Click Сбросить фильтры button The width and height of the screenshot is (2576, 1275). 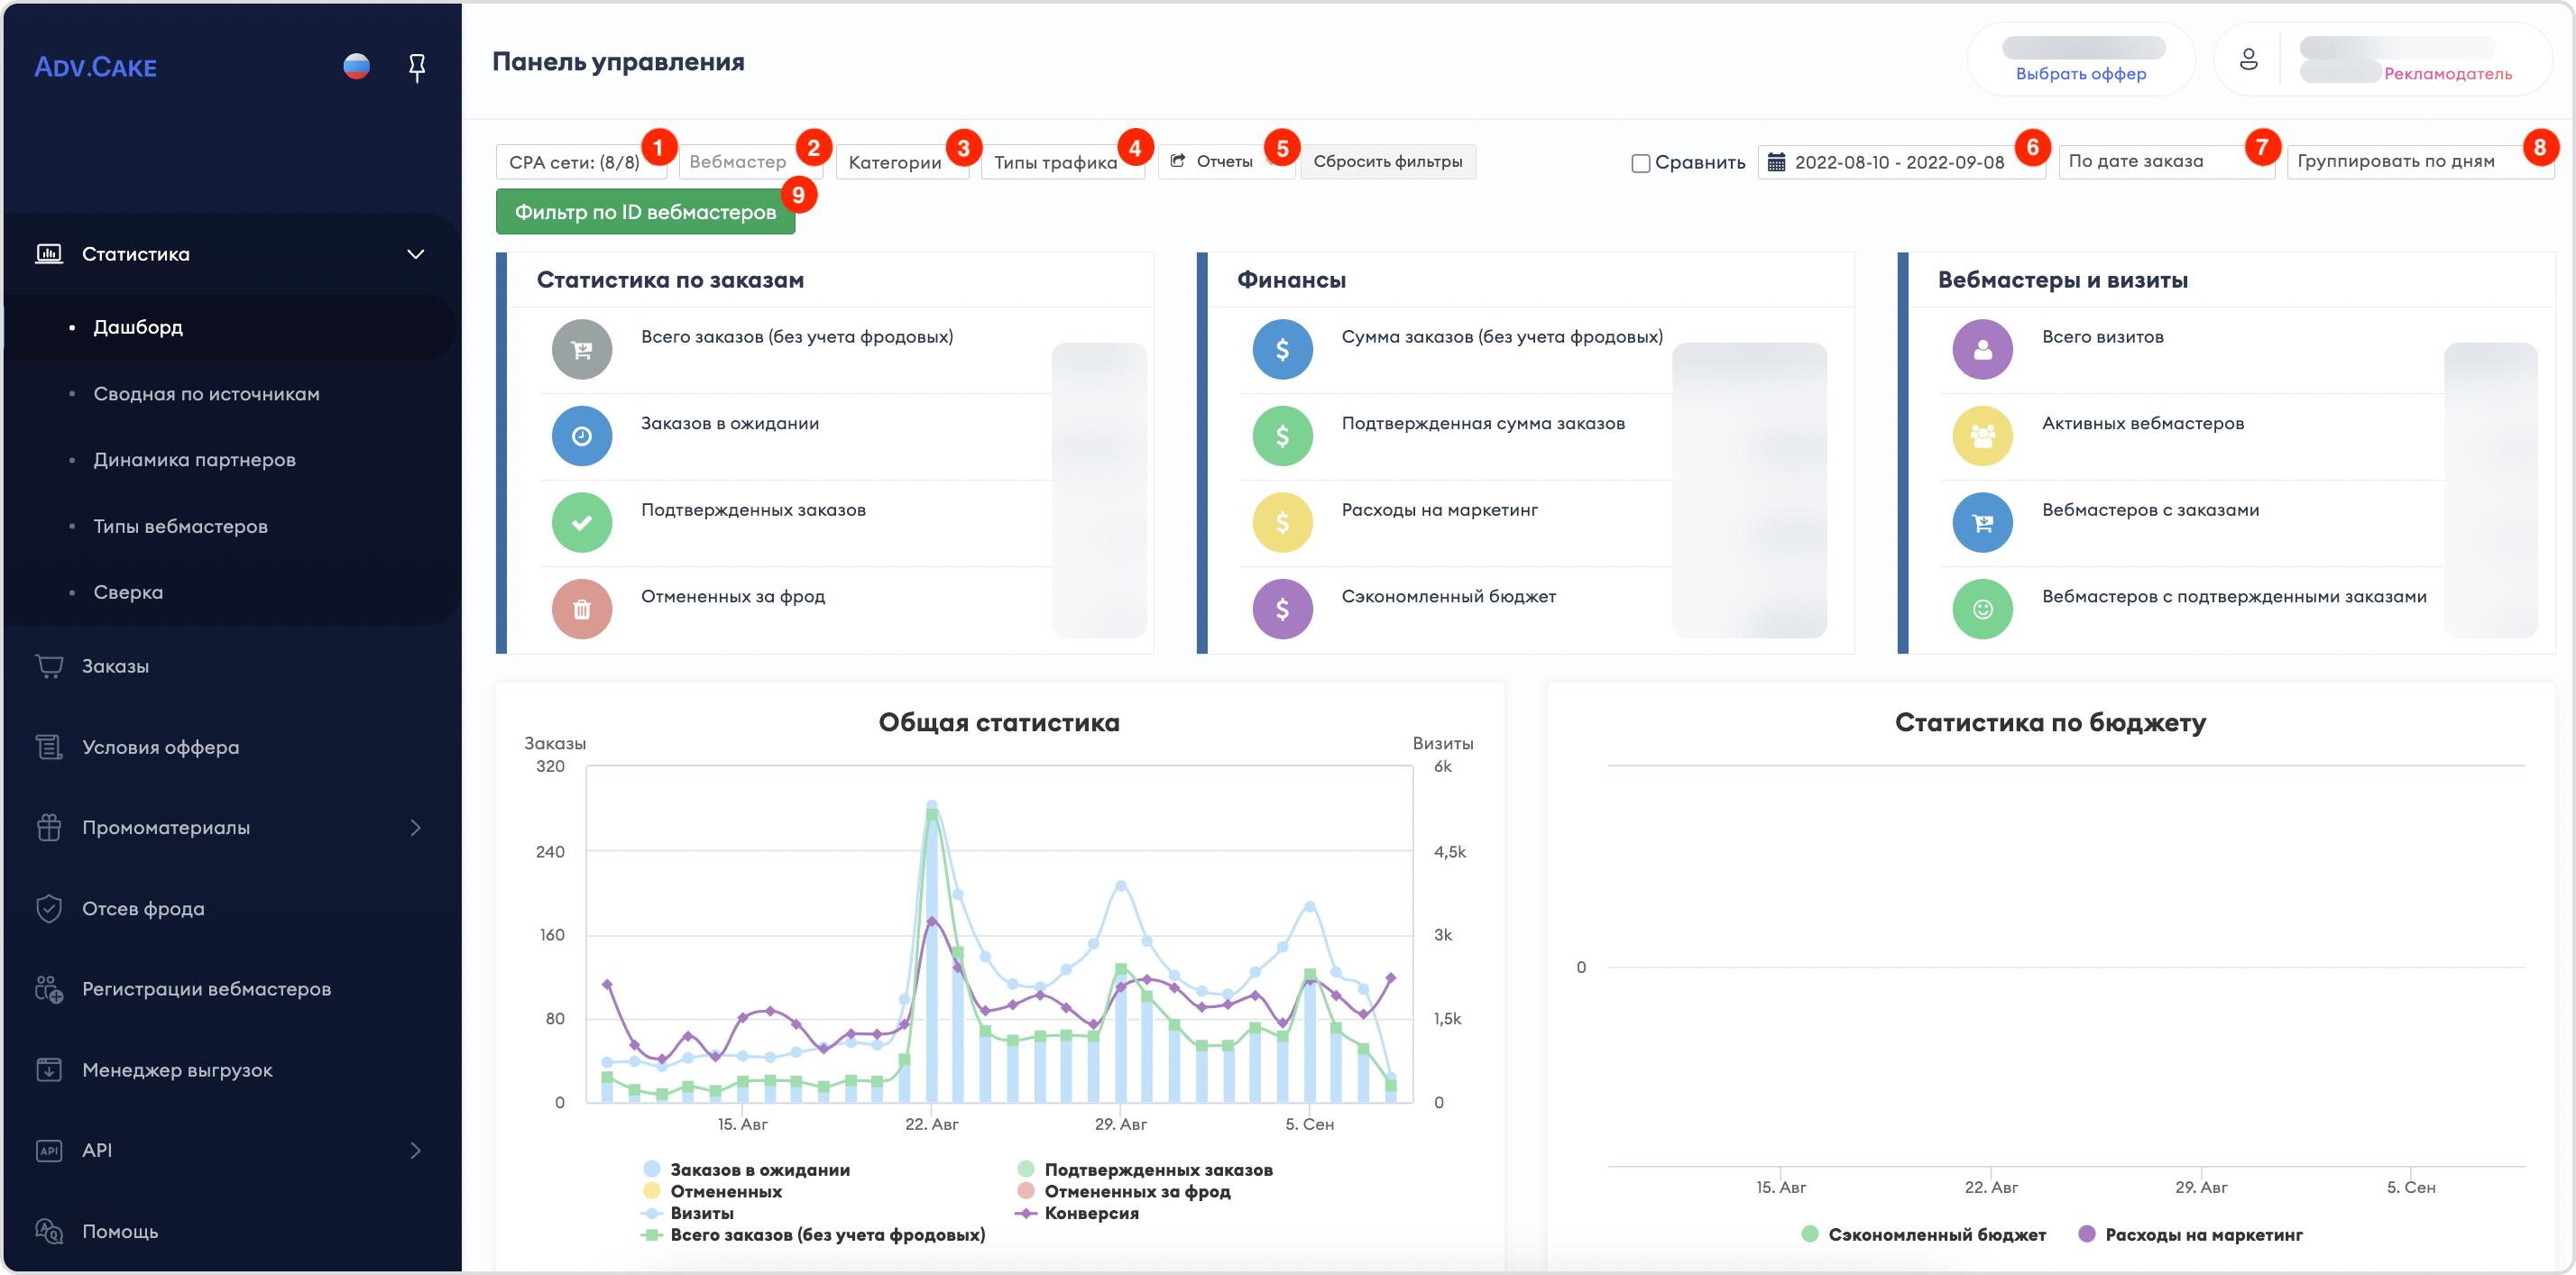click(x=1387, y=162)
